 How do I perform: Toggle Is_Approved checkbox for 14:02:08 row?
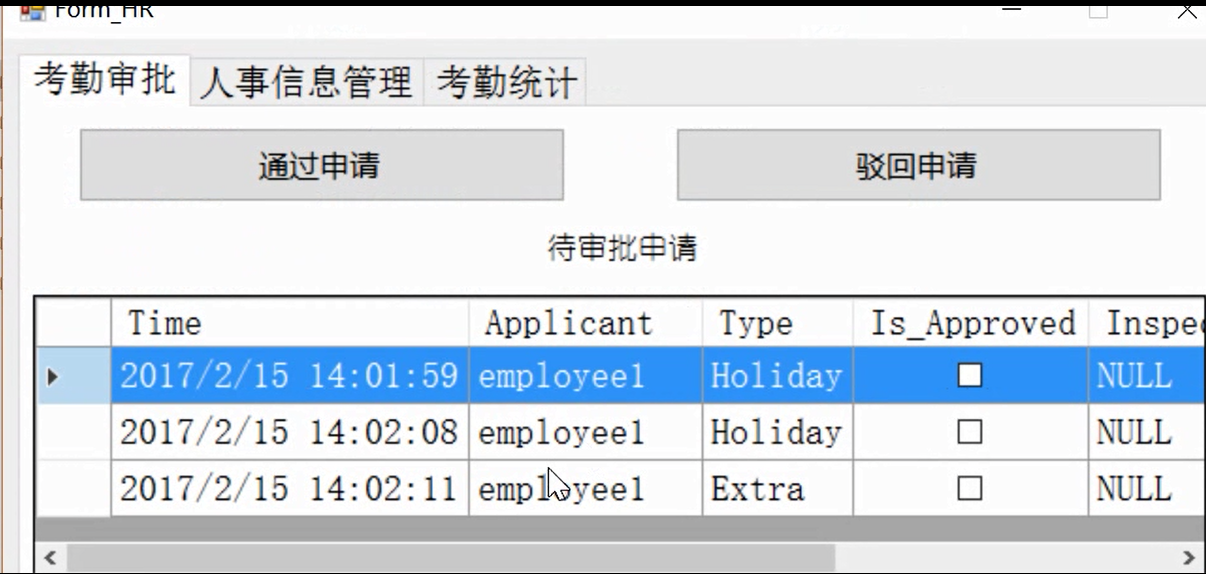969,432
